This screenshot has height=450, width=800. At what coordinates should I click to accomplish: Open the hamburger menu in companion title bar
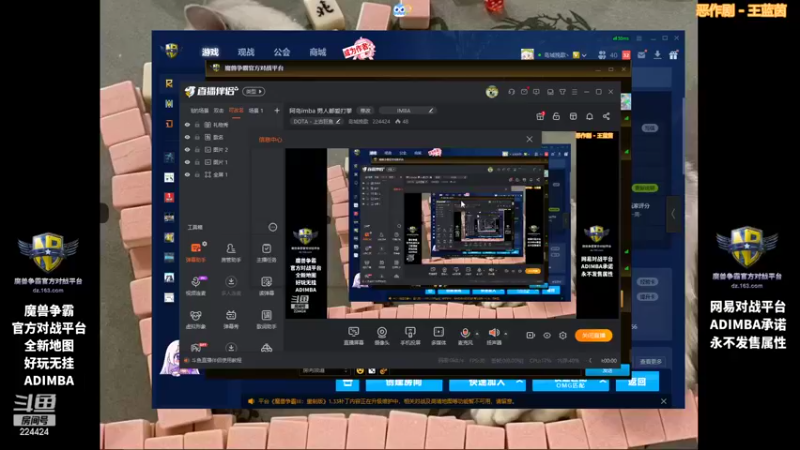574,92
